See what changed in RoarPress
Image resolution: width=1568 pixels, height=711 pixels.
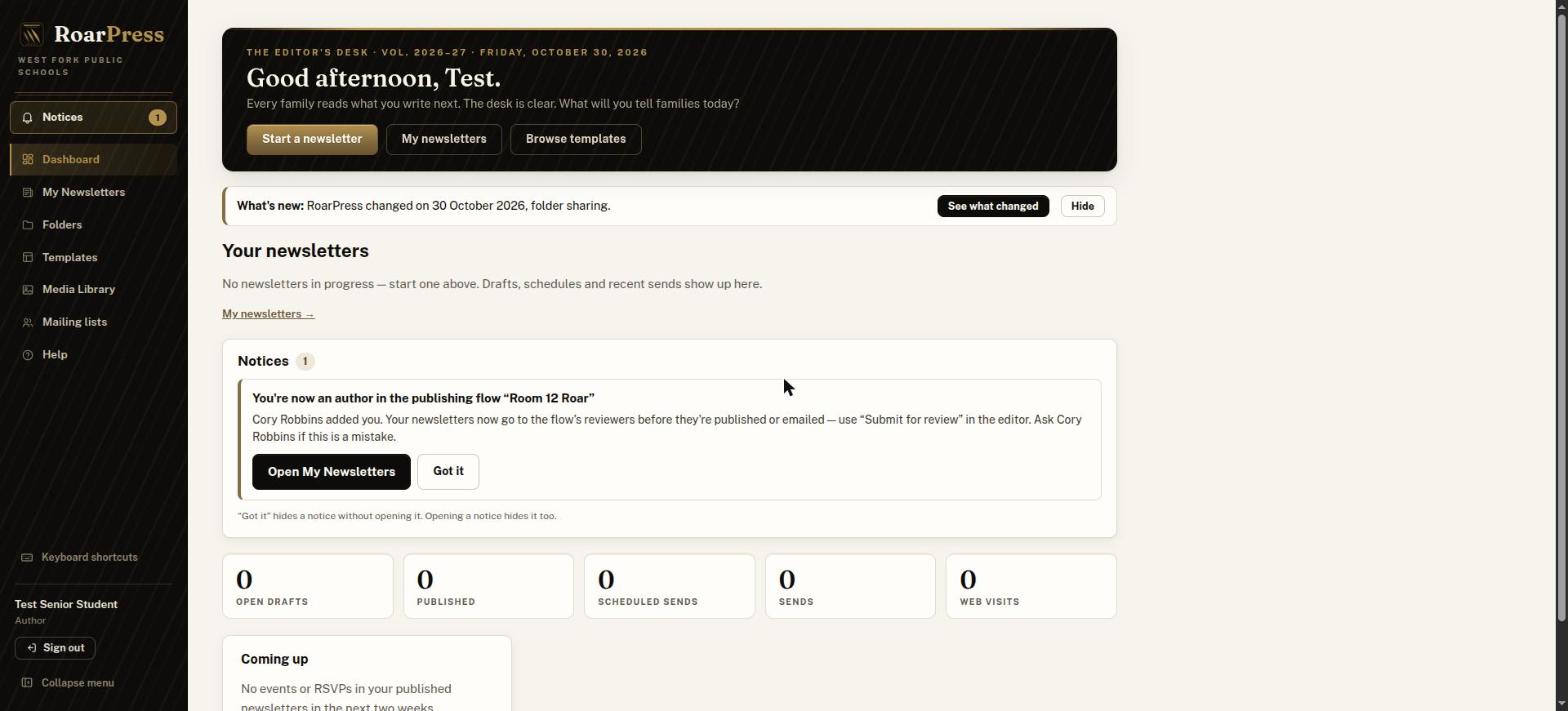coord(993,206)
